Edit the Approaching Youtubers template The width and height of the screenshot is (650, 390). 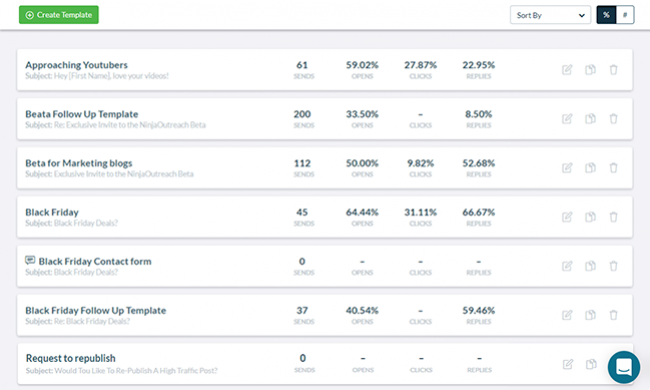(567, 70)
